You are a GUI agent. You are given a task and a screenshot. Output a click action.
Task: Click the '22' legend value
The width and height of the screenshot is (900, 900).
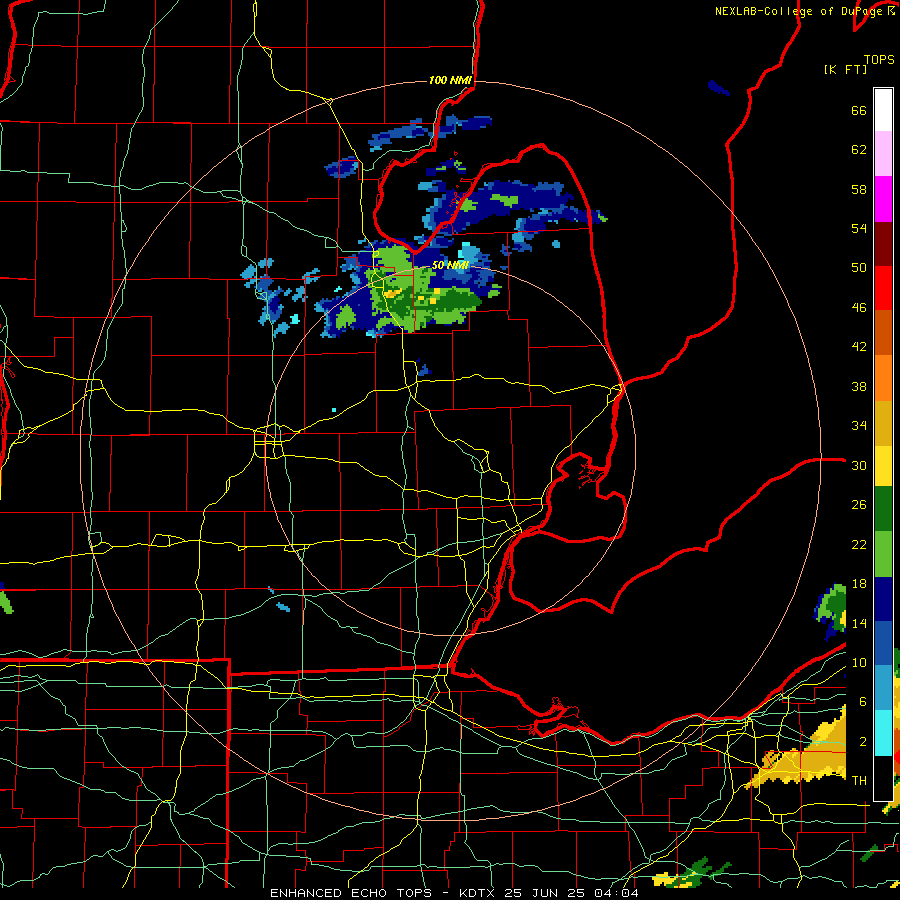(x=859, y=544)
